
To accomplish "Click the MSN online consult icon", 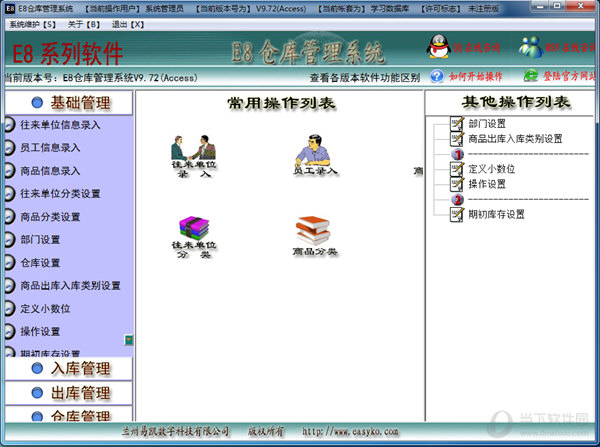I will [531, 47].
